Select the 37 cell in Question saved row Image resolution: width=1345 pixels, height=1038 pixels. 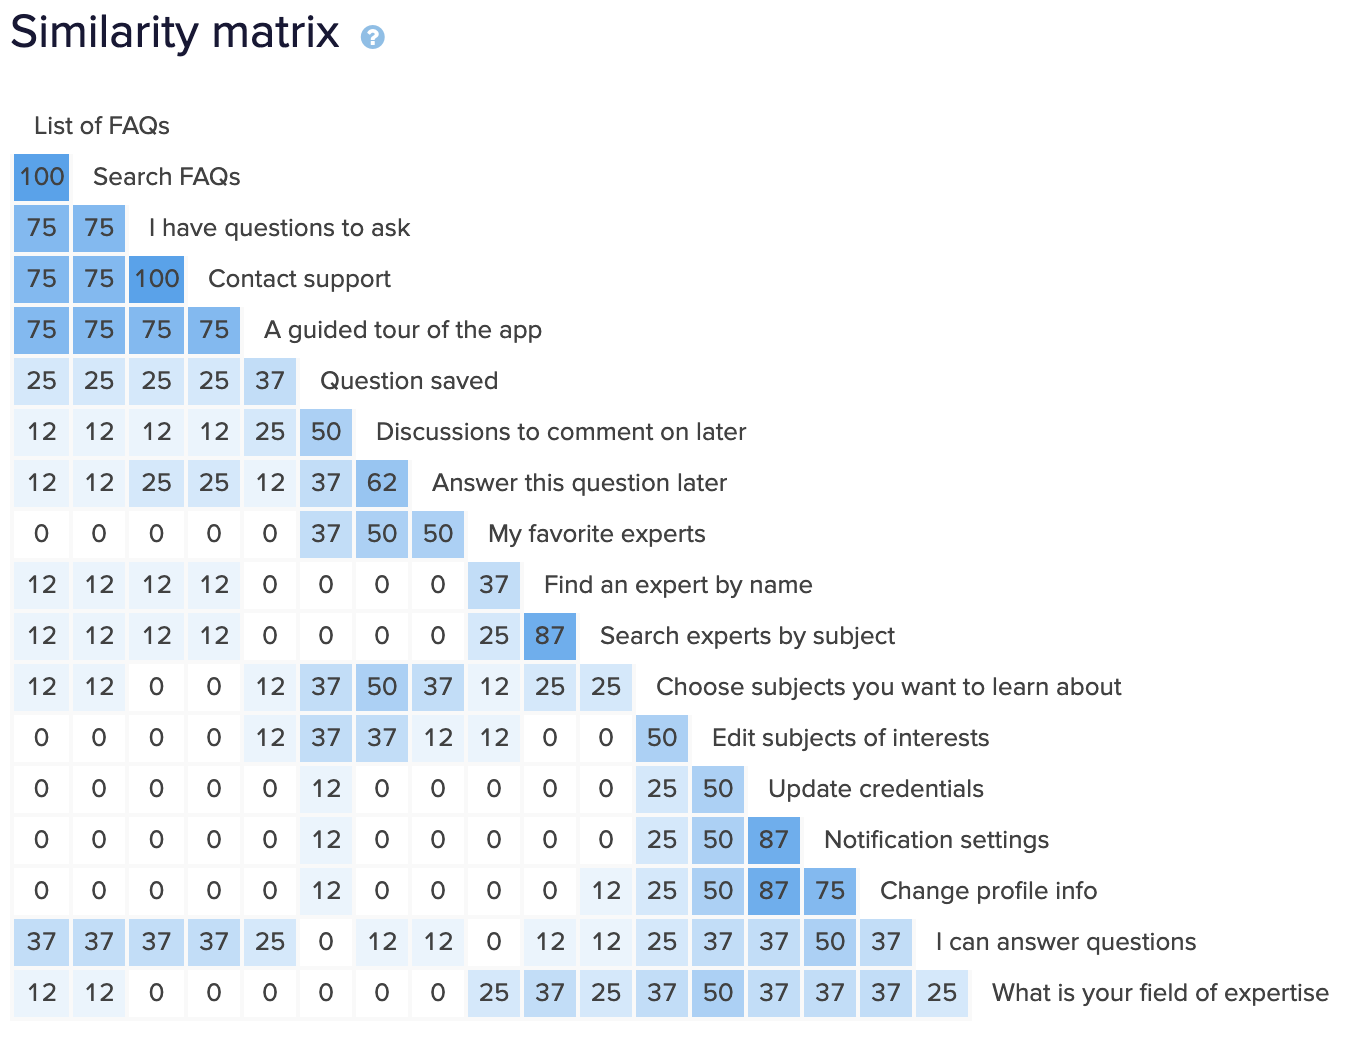point(270,381)
